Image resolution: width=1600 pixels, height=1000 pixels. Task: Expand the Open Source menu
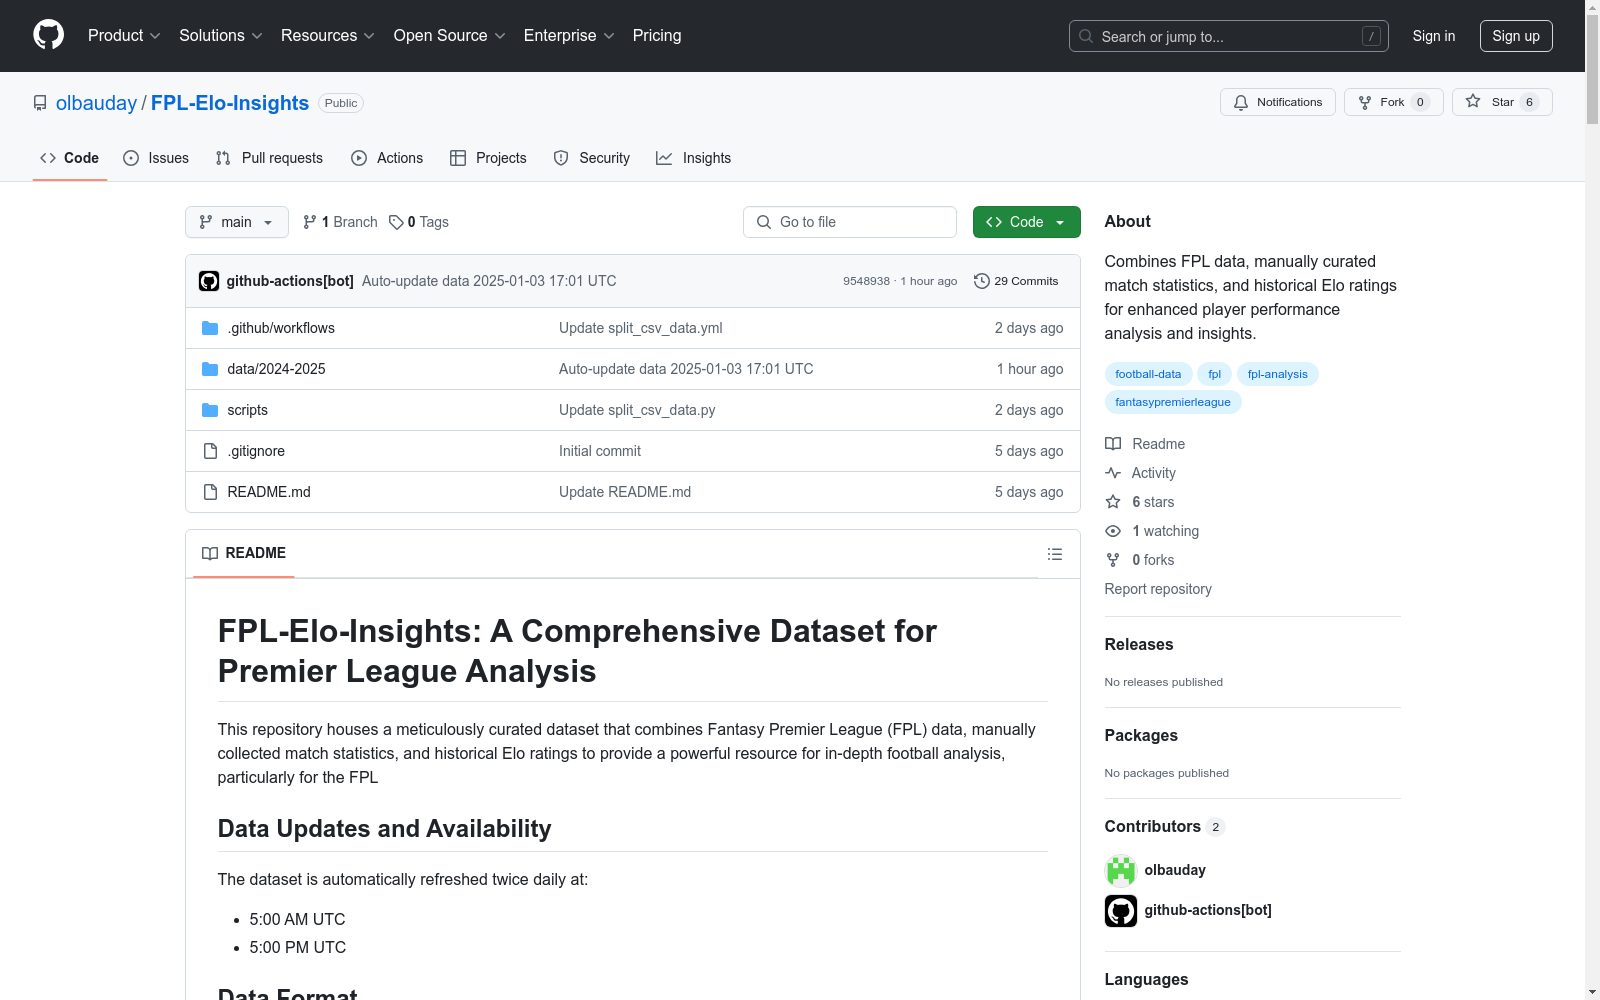(450, 35)
